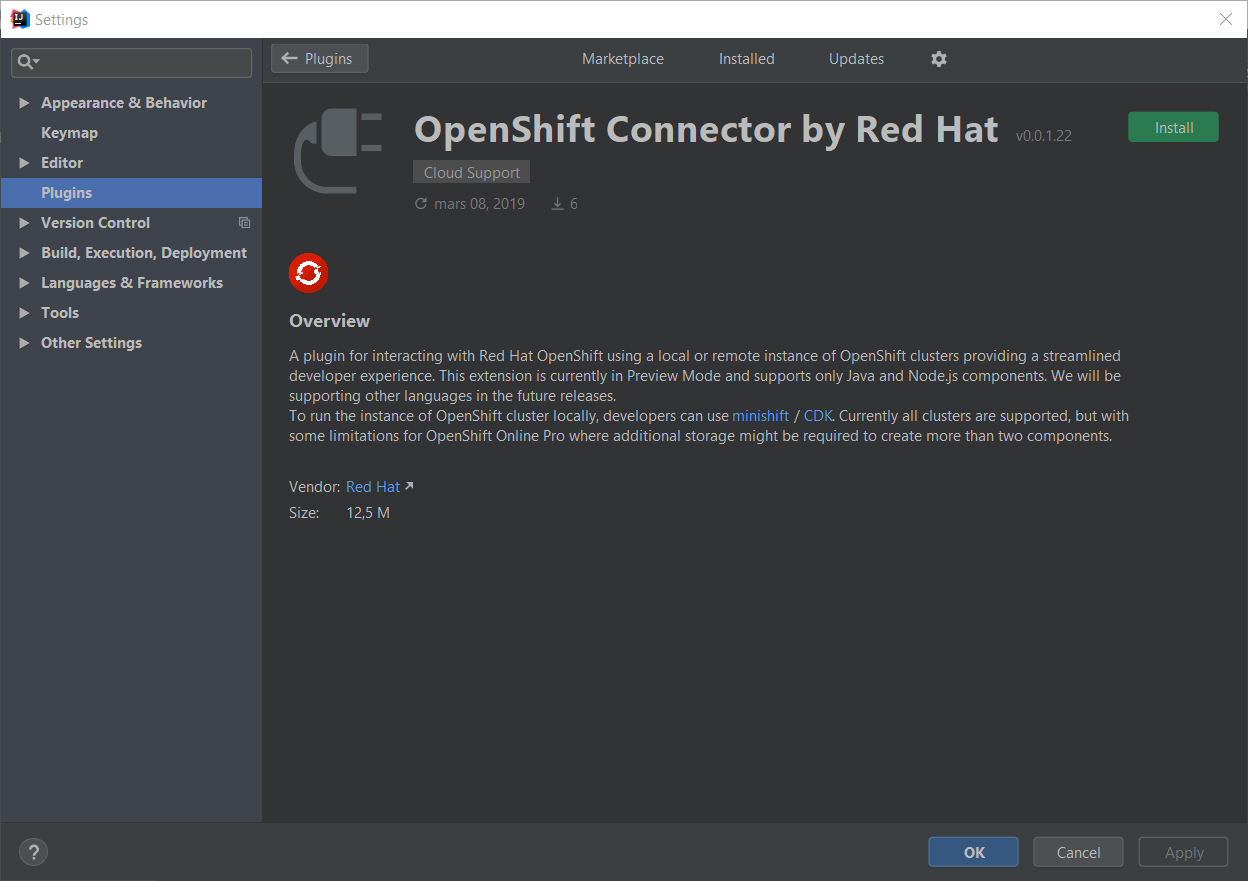Viewport: 1248px width, 881px height.
Task: Switch to the Marketplace tab
Action: (622, 59)
